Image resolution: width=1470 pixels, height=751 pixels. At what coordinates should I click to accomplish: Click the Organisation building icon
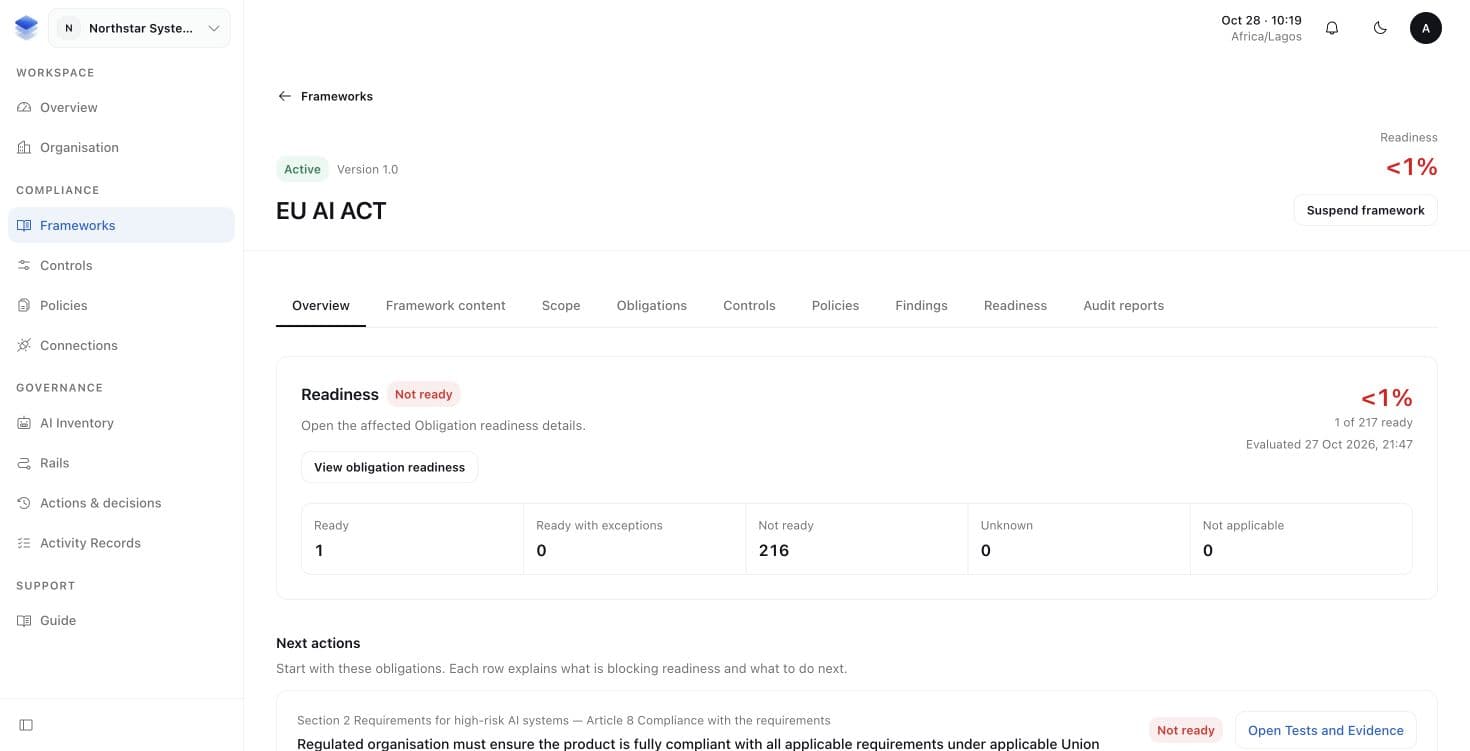(24, 147)
